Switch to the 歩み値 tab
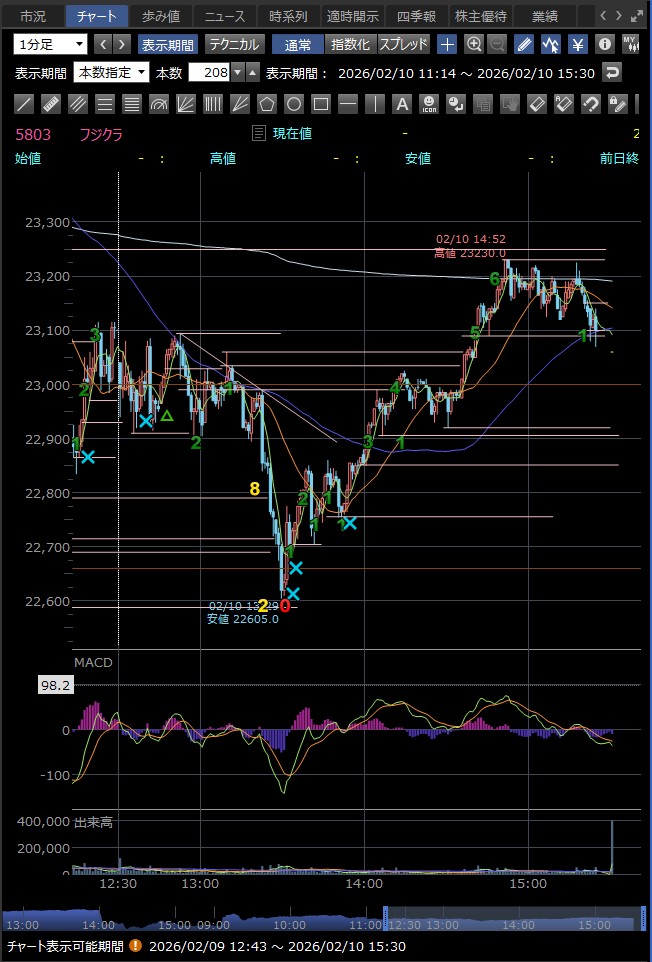The image size is (652, 962). [x=160, y=16]
